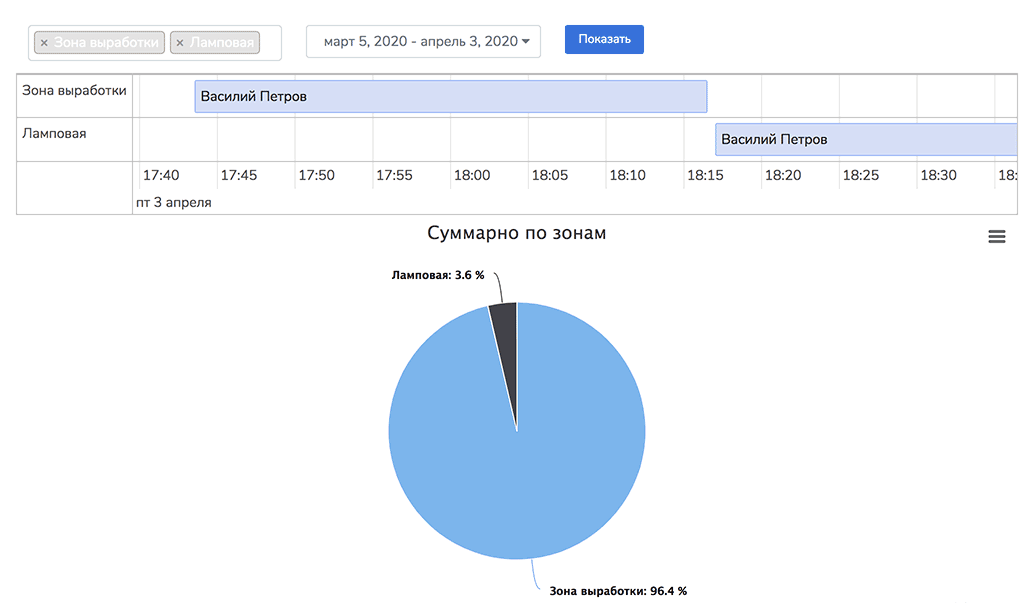The width and height of the screenshot is (1033, 603).
Task: Click the 18:30 time axis label
Action: pyautogui.click(x=938, y=175)
